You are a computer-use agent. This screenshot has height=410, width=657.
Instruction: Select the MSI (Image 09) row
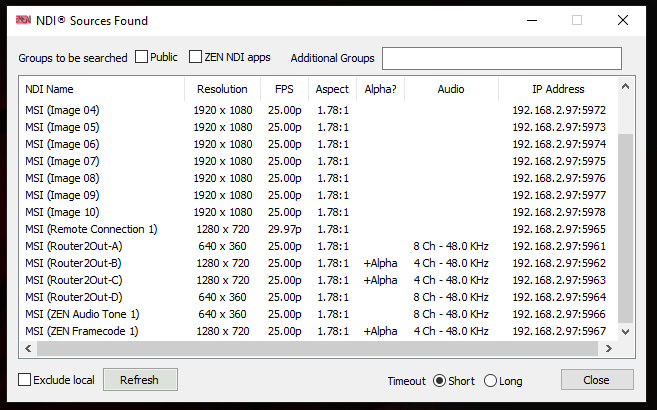[316, 195]
